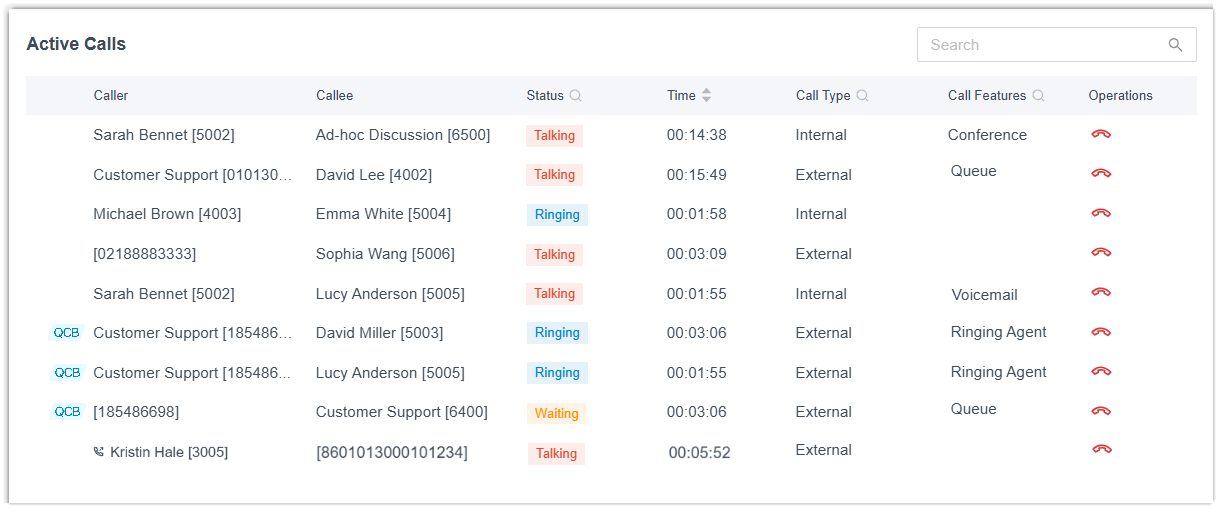The image size is (1222, 512).
Task: Sort calls by the Time column
Action: click(x=706, y=96)
